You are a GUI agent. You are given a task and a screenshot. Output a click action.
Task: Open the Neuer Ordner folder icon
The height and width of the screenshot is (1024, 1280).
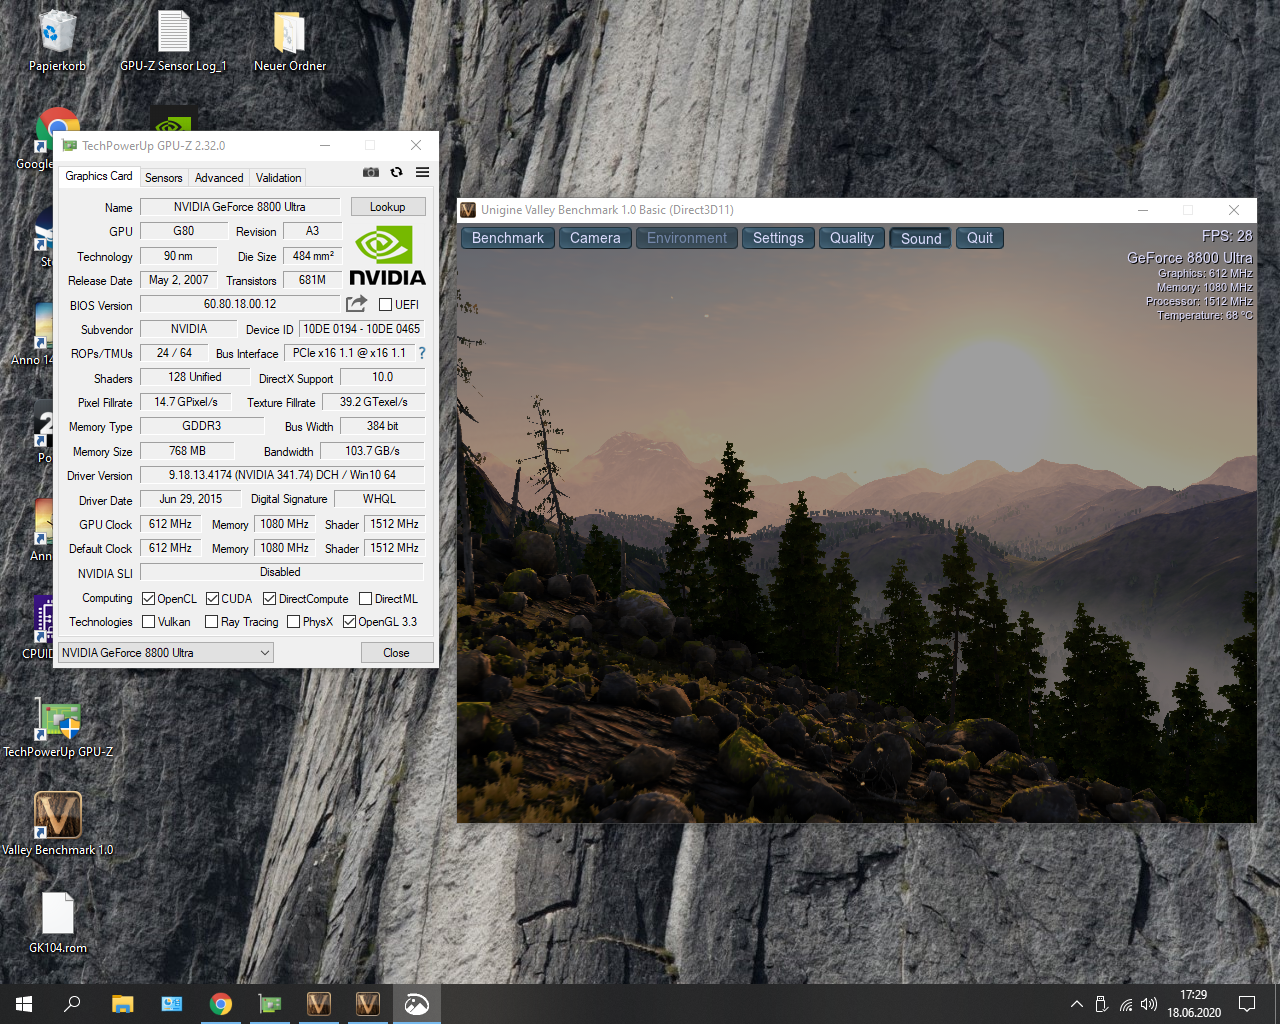click(x=290, y=41)
